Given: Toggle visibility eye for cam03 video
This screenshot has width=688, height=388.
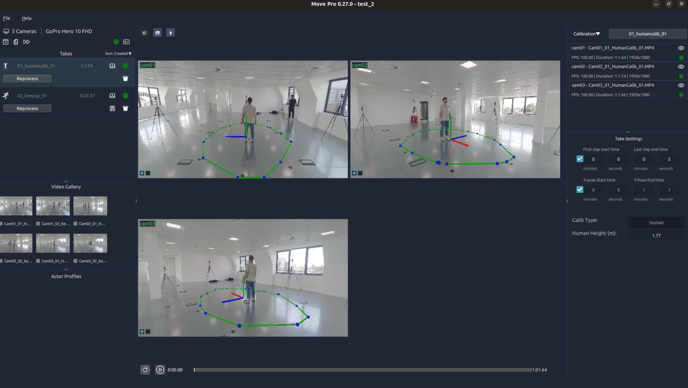Looking at the screenshot, I should click(x=681, y=85).
